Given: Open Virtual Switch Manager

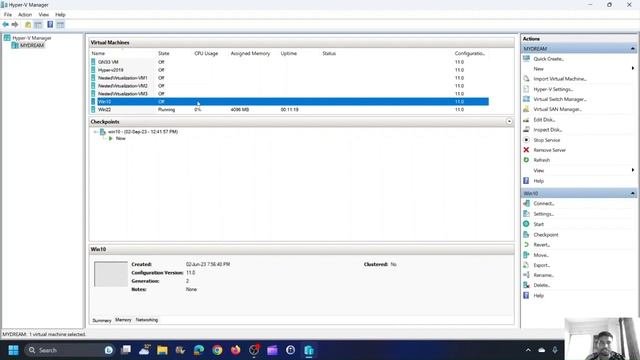Looking at the screenshot, I should click(x=560, y=99).
